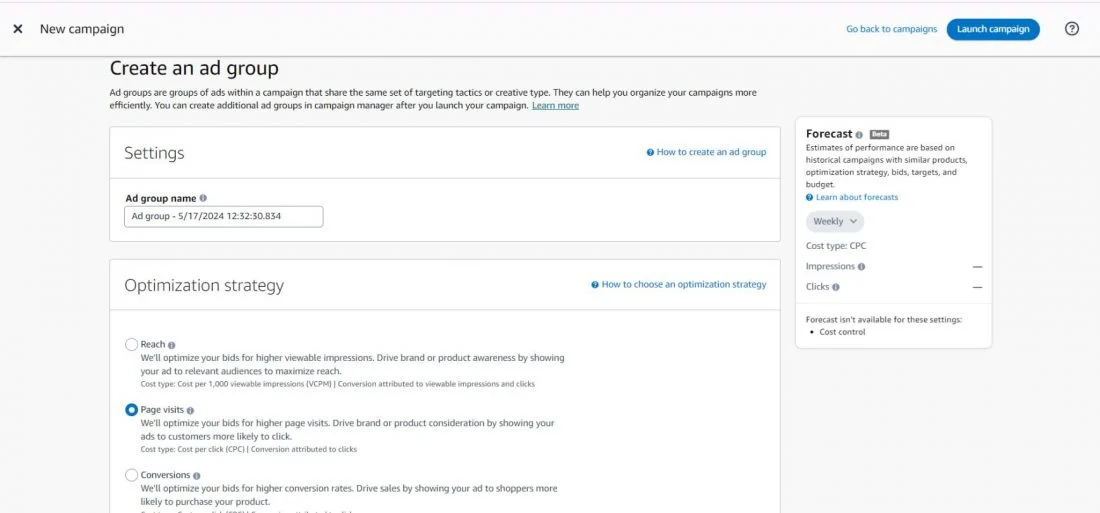1100x513 pixels.
Task: Click info icon next to Forecast heading
Action: click(x=859, y=134)
